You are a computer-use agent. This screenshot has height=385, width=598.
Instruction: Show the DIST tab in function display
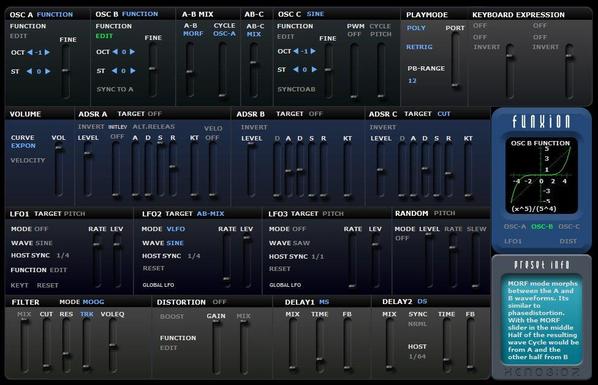pyautogui.click(x=568, y=241)
